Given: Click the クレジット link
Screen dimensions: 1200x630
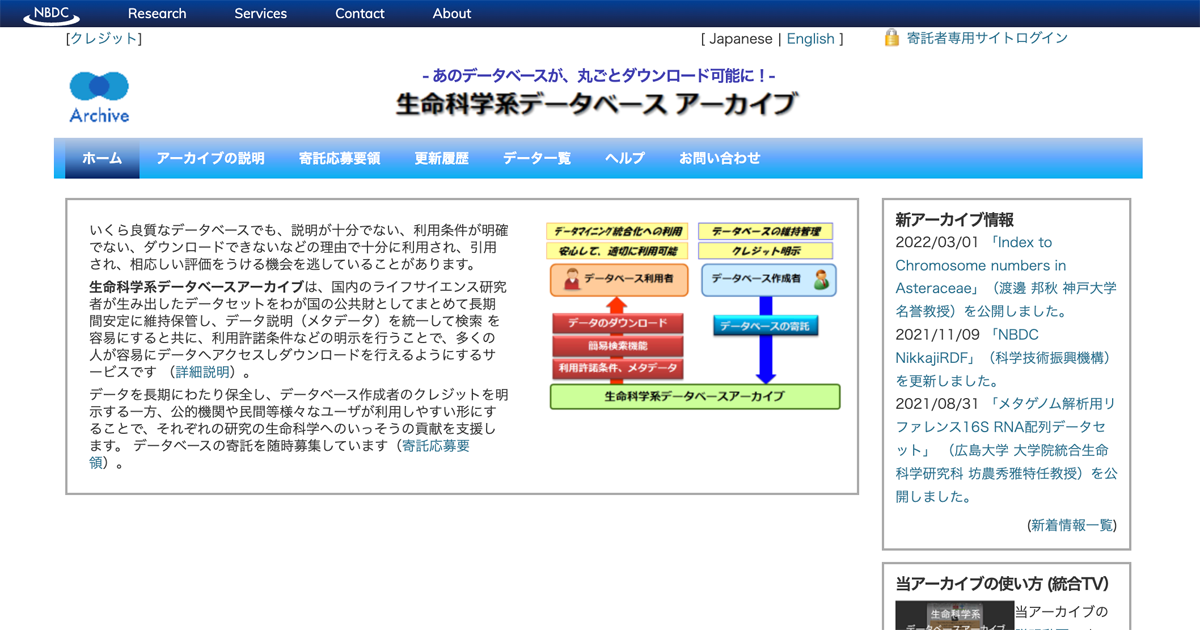Looking at the screenshot, I should point(104,39).
